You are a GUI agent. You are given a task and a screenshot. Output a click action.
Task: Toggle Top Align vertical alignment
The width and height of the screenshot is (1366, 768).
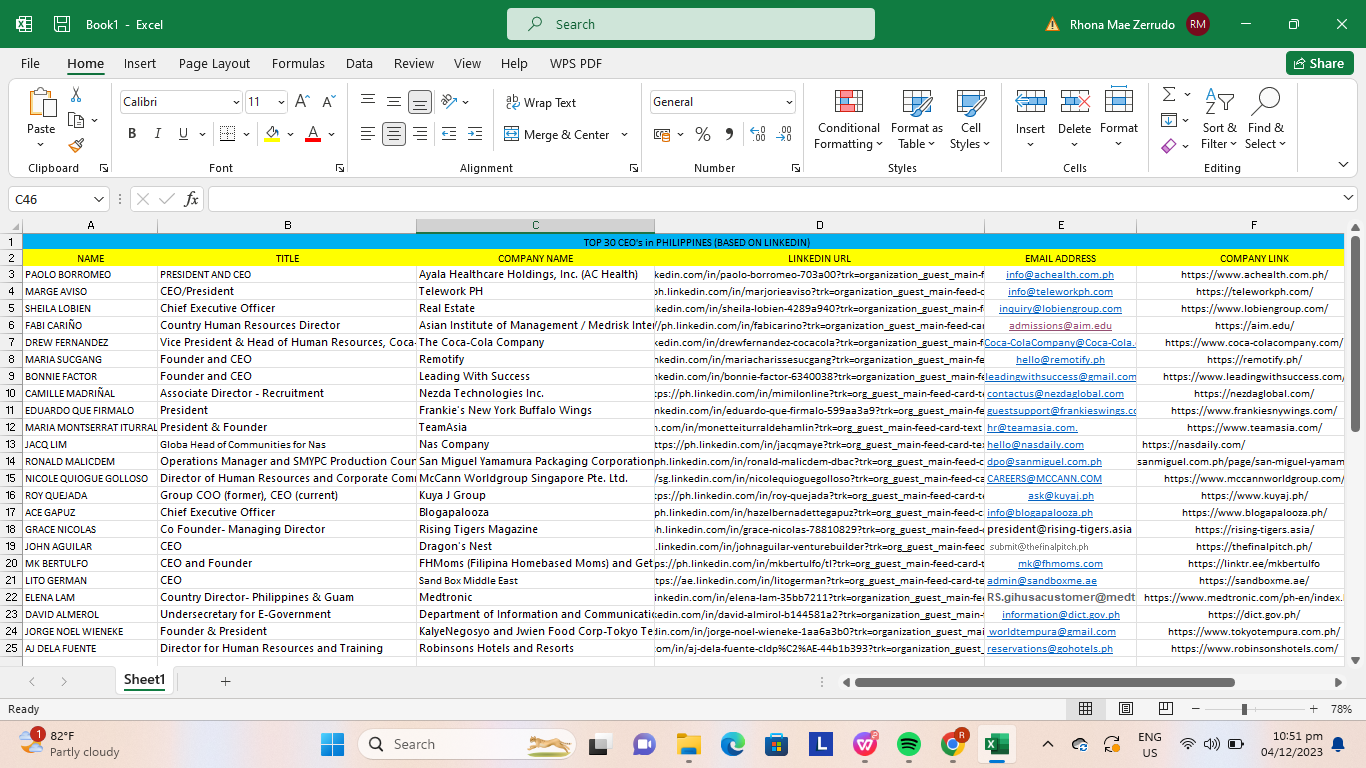click(x=368, y=102)
